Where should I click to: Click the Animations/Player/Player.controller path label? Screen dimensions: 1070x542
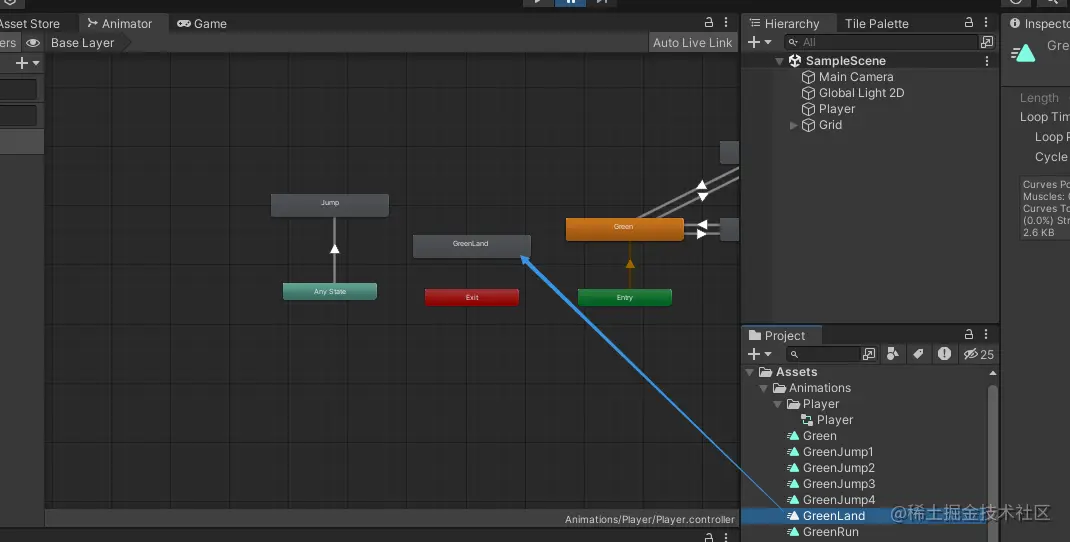coord(650,519)
